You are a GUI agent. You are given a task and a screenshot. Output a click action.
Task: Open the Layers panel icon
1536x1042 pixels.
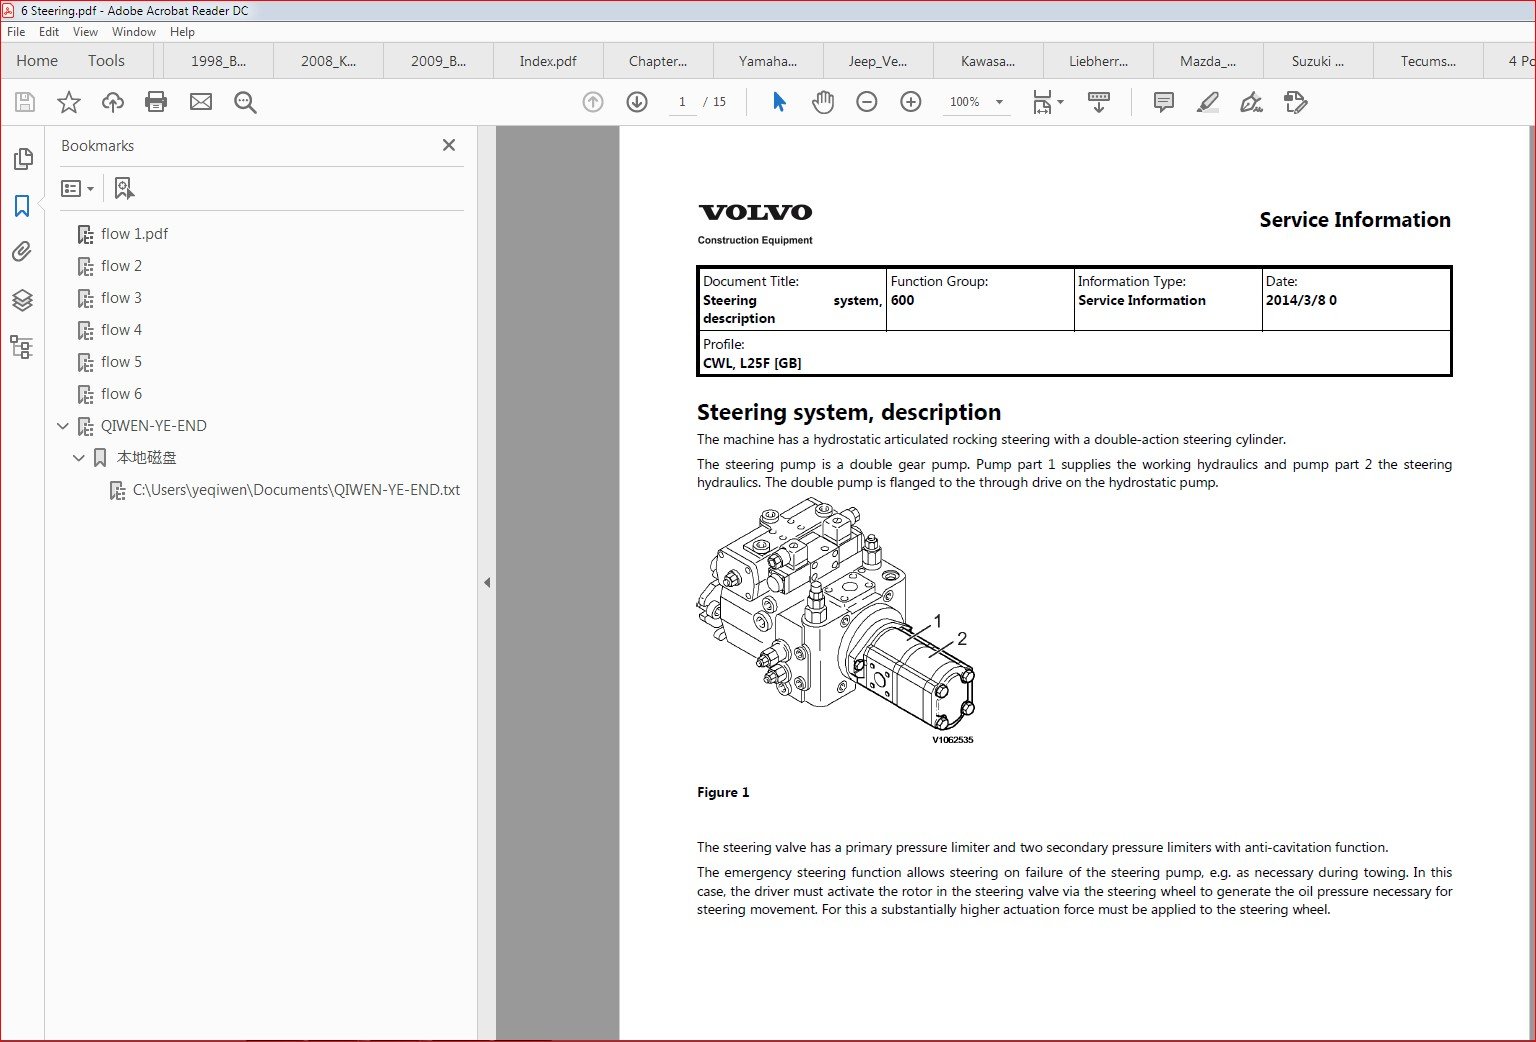click(22, 300)
